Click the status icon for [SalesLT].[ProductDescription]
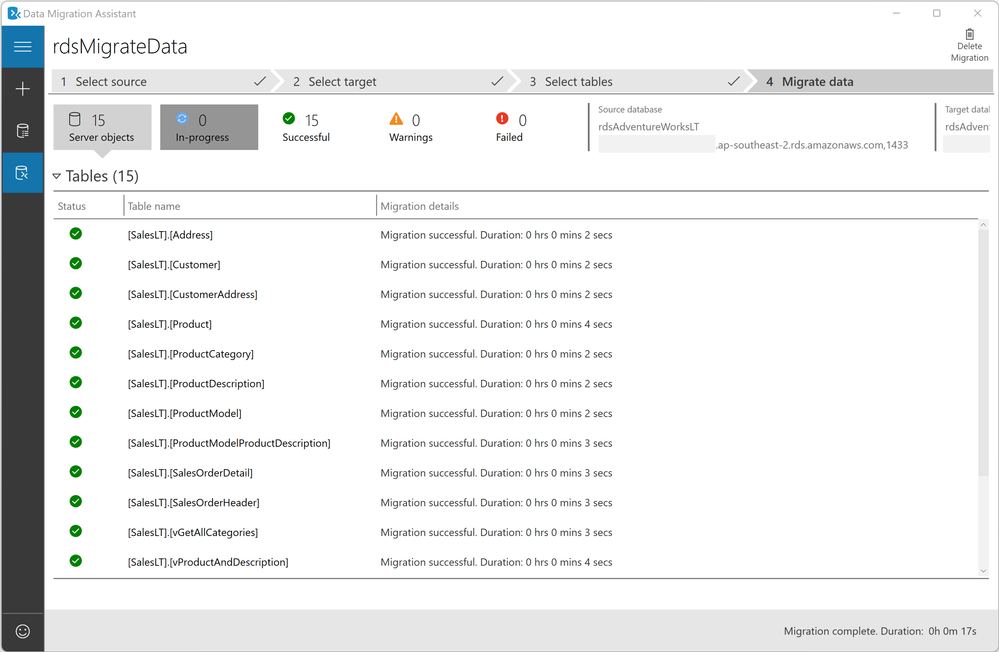 point(76,382)
